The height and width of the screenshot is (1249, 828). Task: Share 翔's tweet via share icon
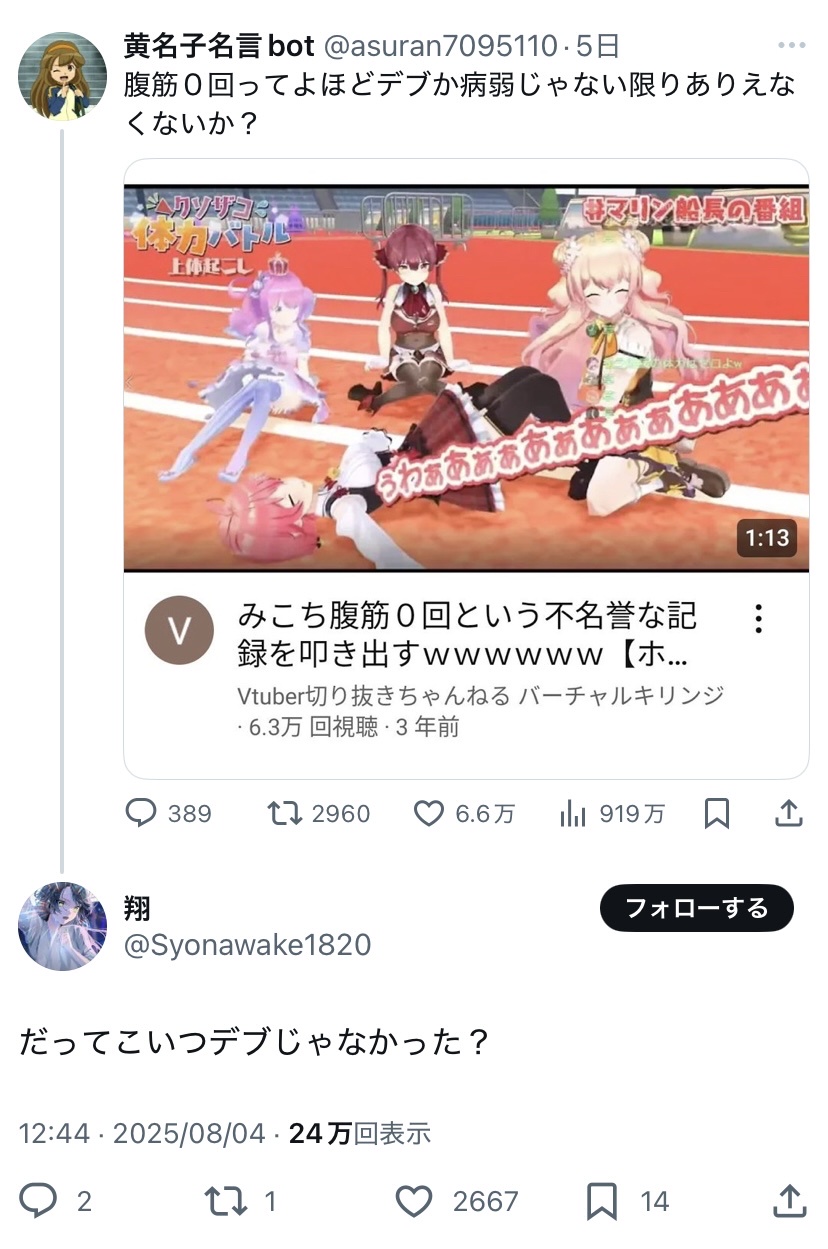click(x=790, y=1200)
